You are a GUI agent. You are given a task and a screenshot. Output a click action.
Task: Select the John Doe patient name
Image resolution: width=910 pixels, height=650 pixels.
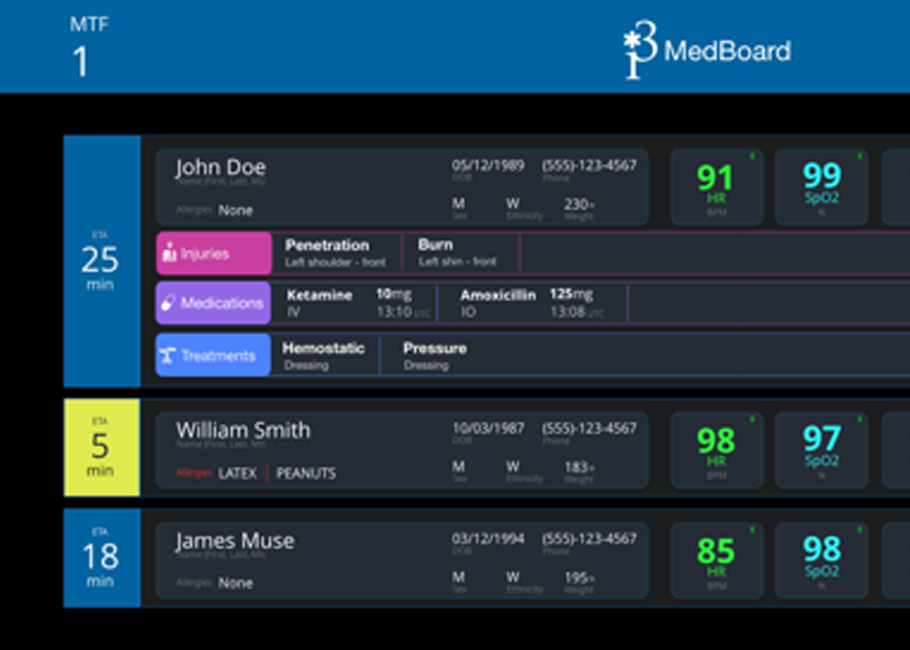221,168
